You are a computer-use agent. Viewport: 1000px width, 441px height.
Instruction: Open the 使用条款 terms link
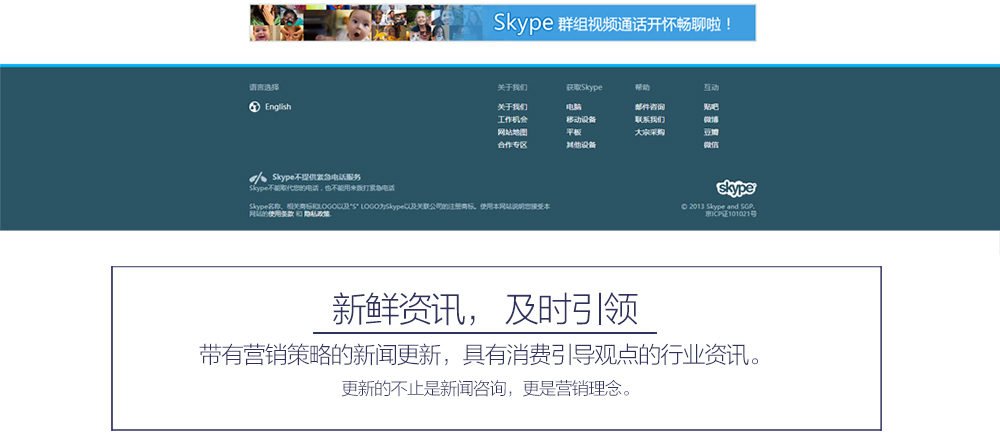pyautogui.click(x=281, y=214)
